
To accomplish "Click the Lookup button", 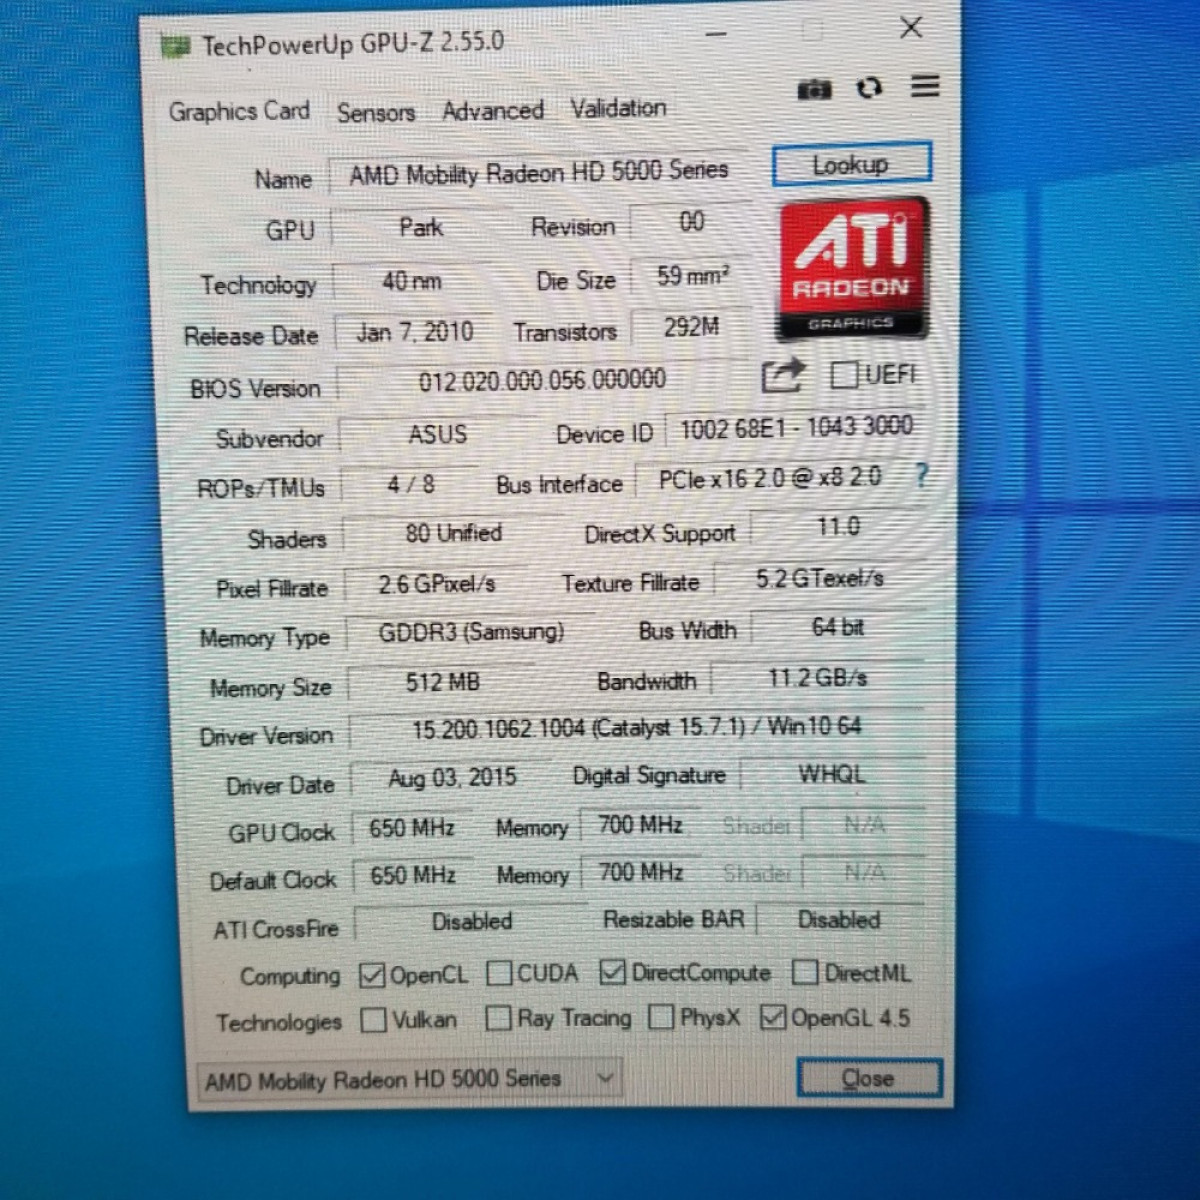I will [x=851, y=165].
